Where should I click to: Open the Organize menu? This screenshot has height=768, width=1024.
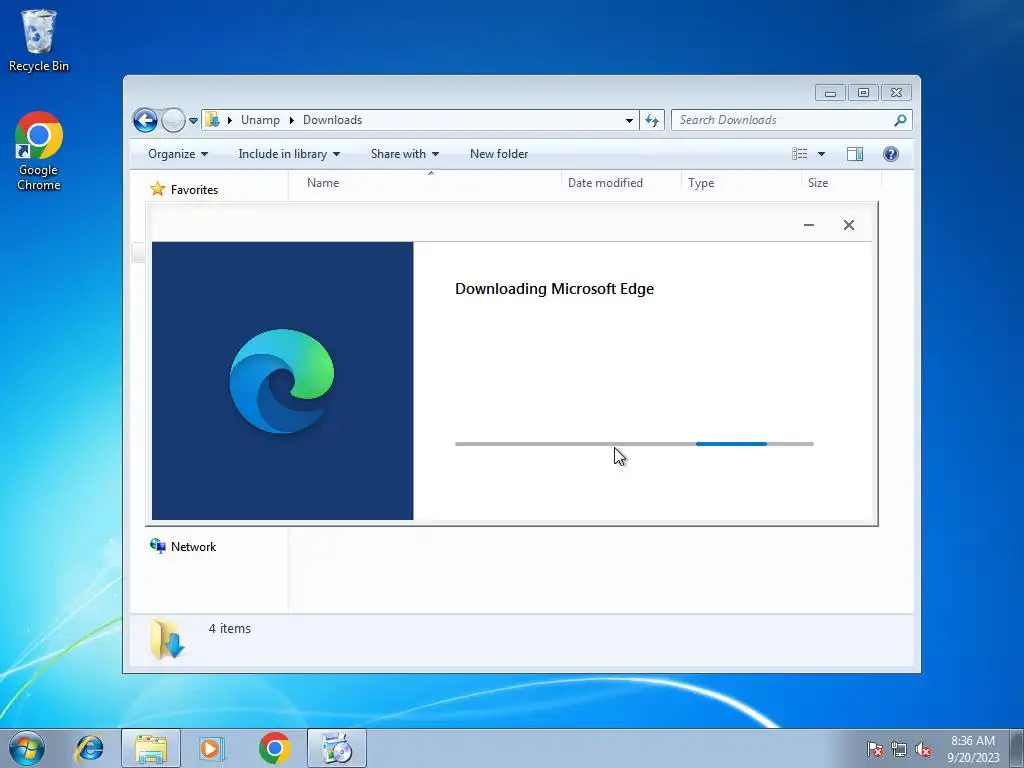[178, 154]
